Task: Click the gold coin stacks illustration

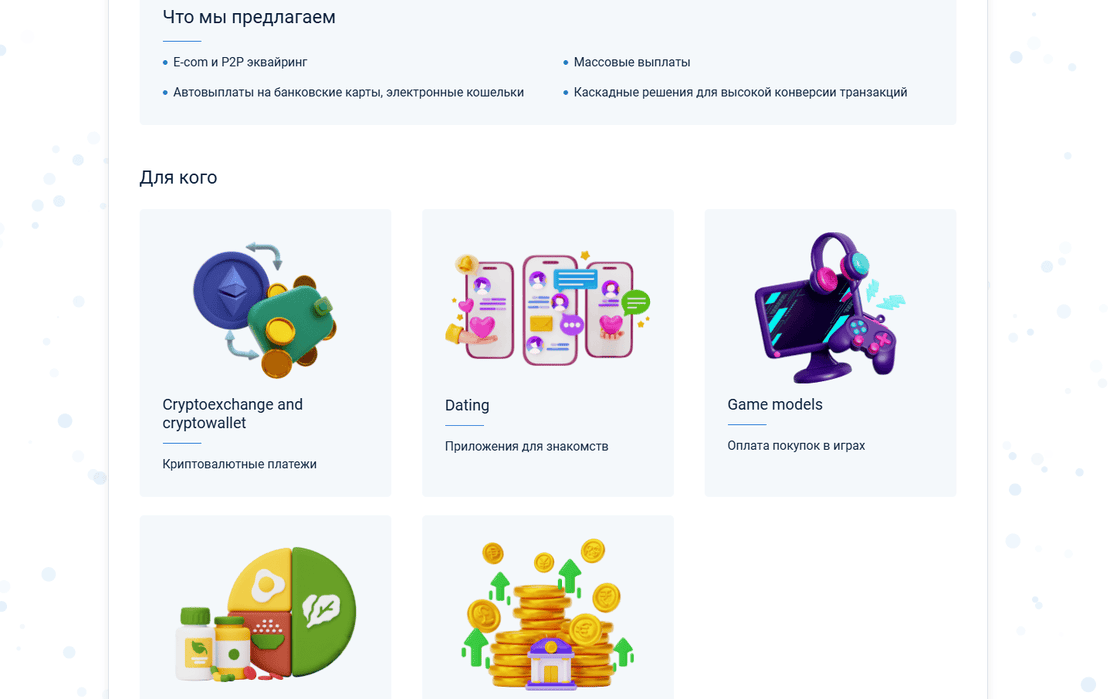Action: coord(547,613)
